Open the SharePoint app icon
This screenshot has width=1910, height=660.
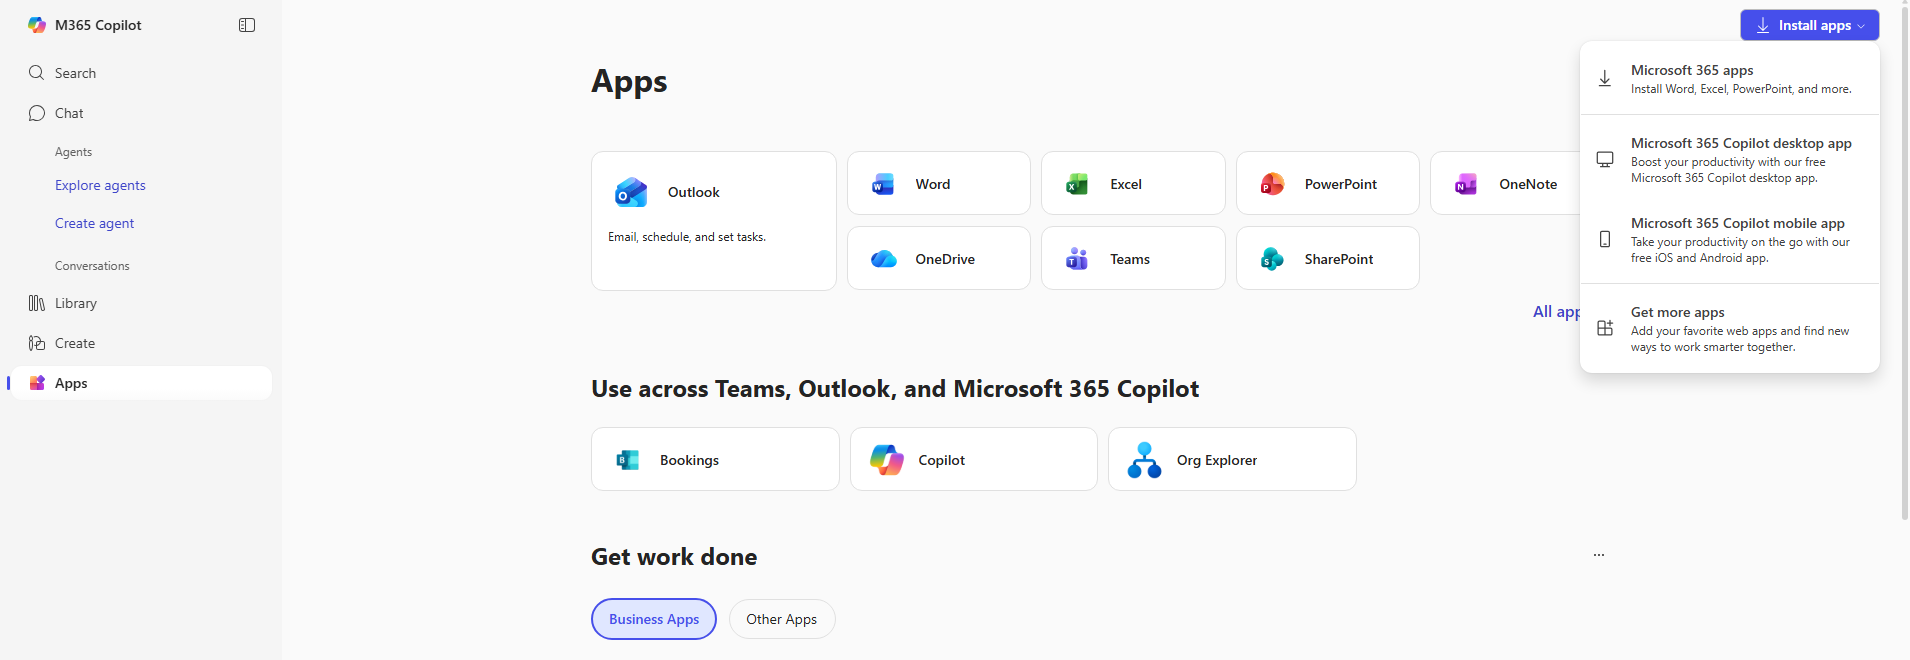(1272, 259)
